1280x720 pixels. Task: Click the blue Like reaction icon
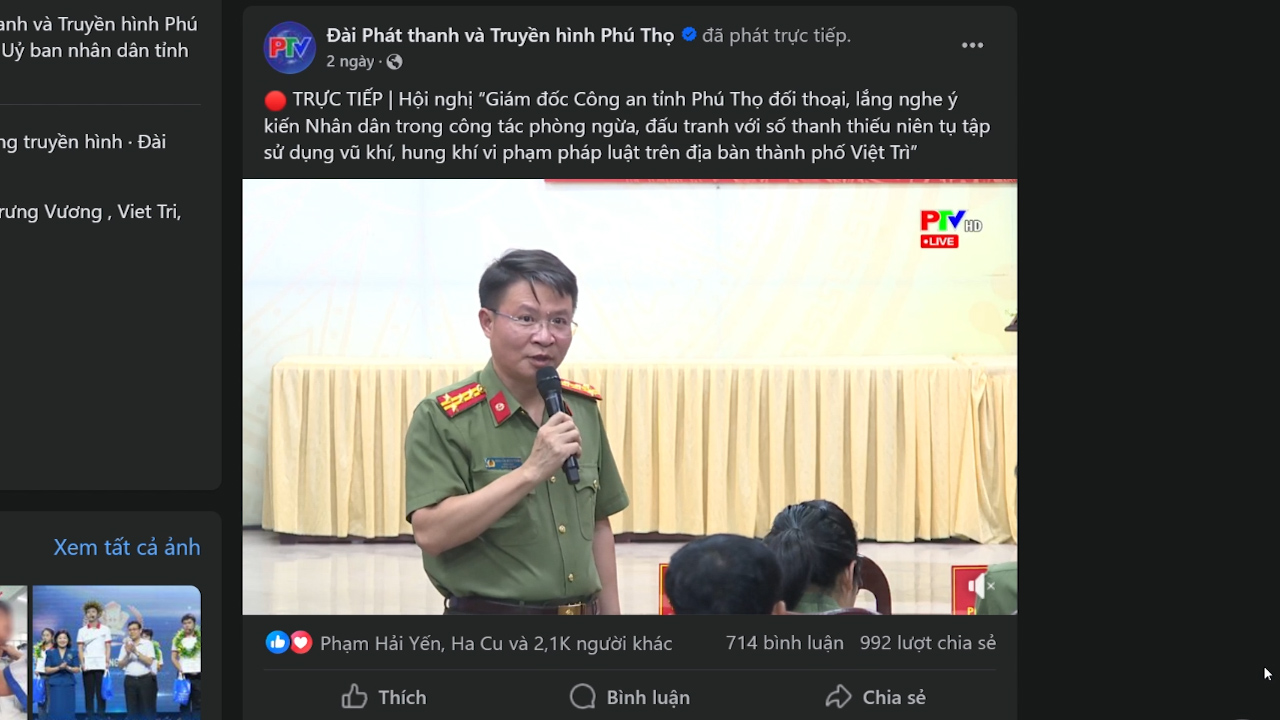pyautogui.click(x=277, y=643)
